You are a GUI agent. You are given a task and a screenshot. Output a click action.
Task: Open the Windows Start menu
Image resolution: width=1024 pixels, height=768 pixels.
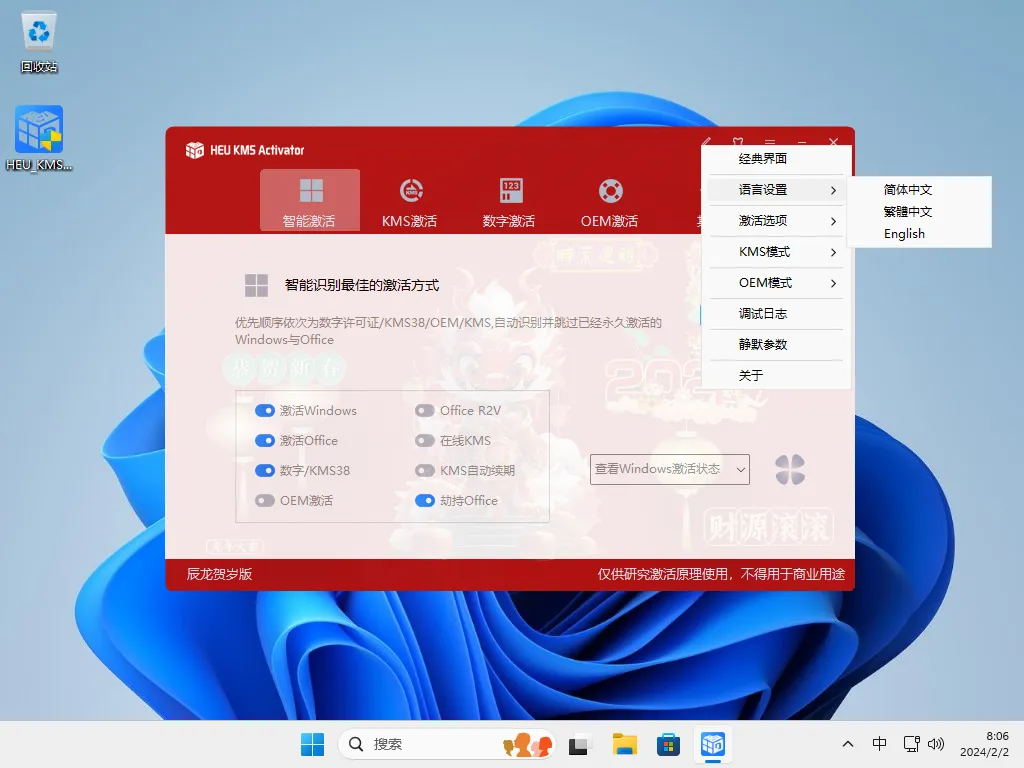[x=312, y=744]
